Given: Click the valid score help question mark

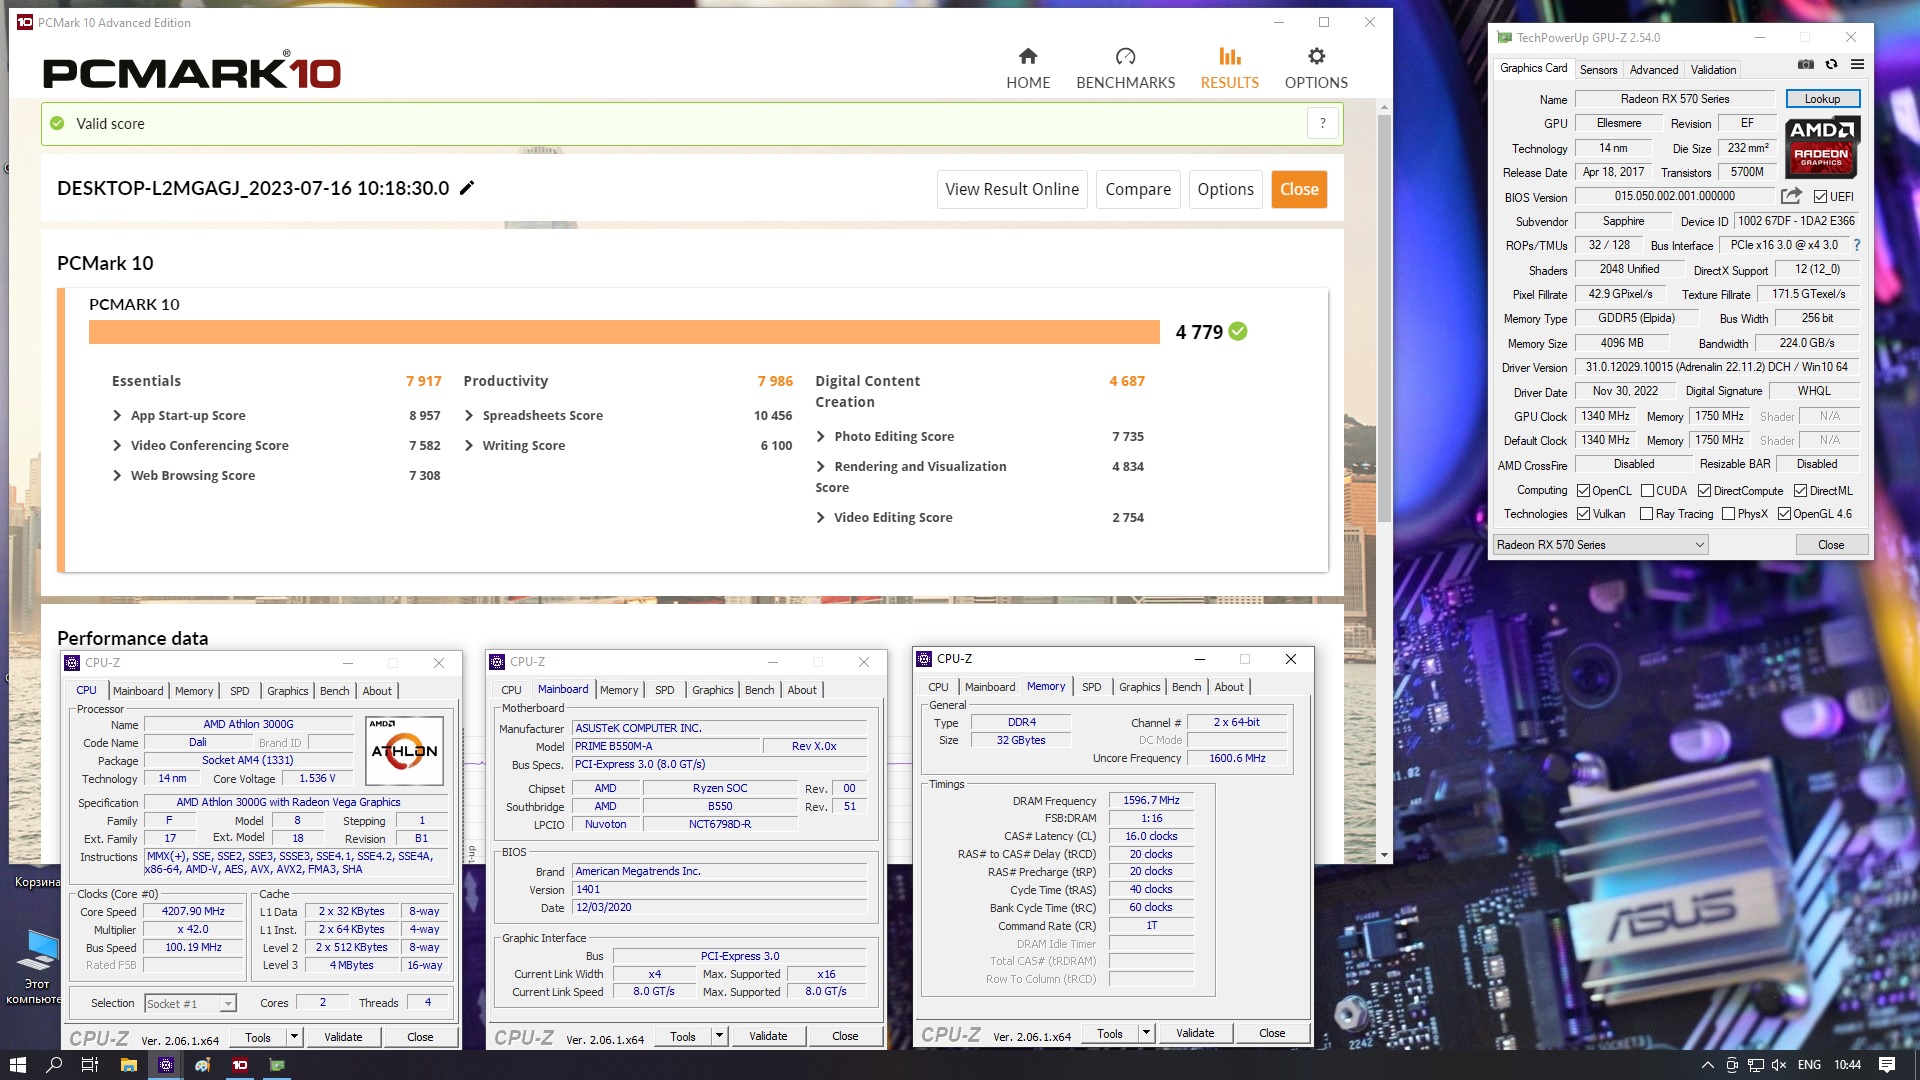Looking at the screenshot, I should pyautogui.click(x=1322, y=123).
